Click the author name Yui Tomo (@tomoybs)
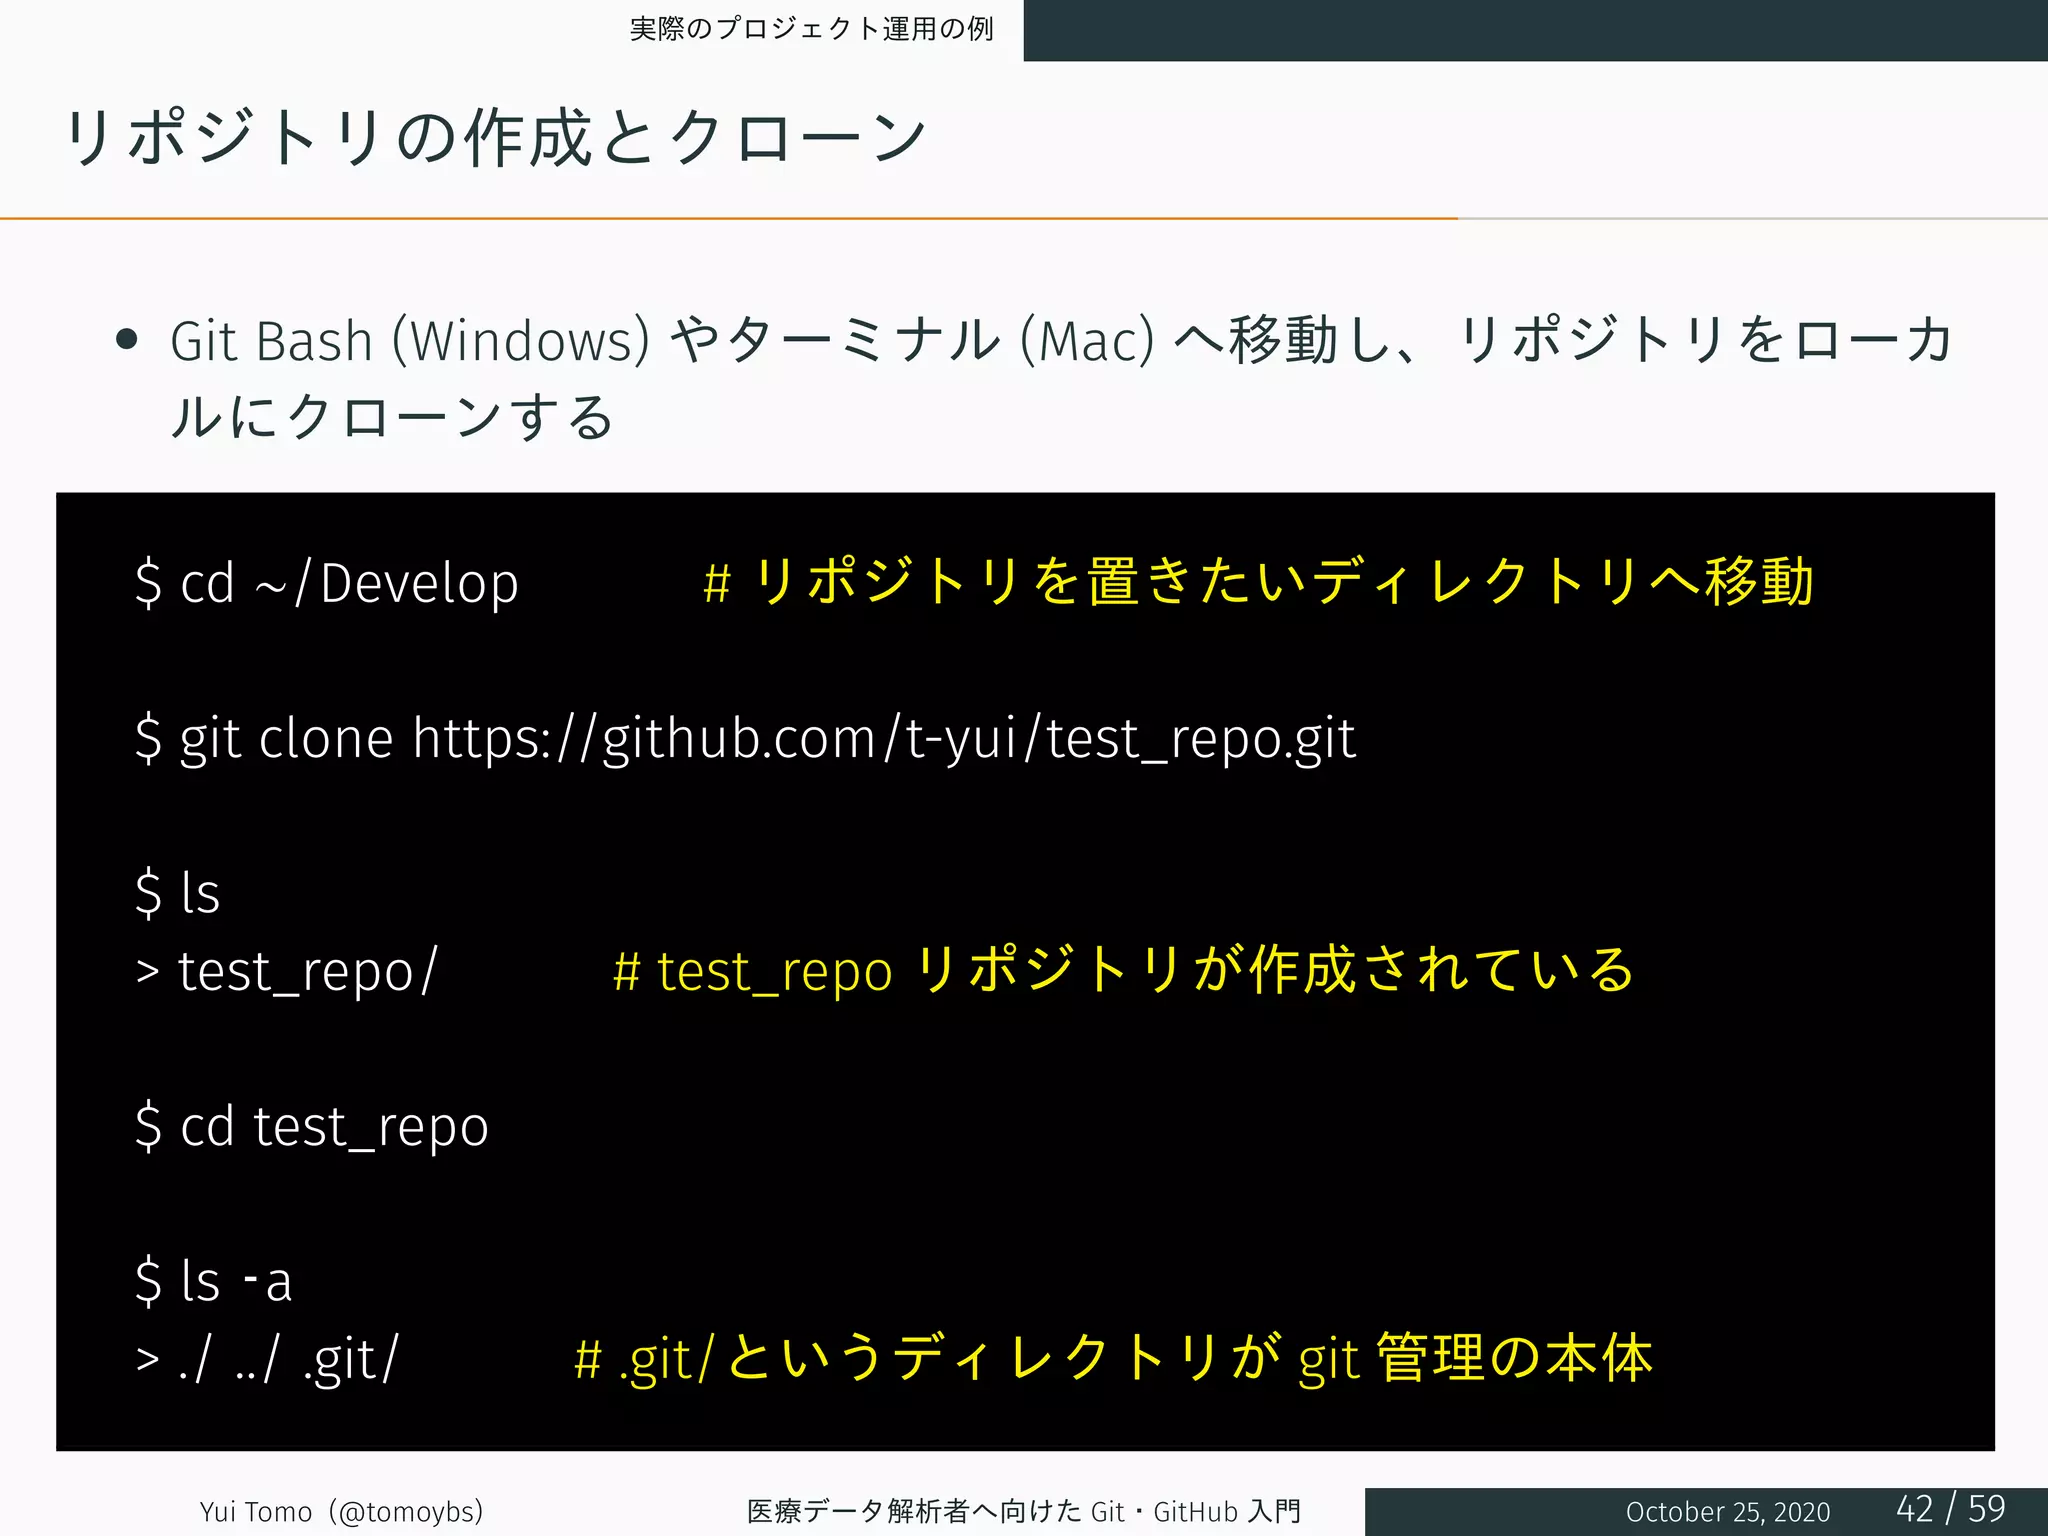The width and height of the screenshot is (2048, 1536). [341, 1511]
